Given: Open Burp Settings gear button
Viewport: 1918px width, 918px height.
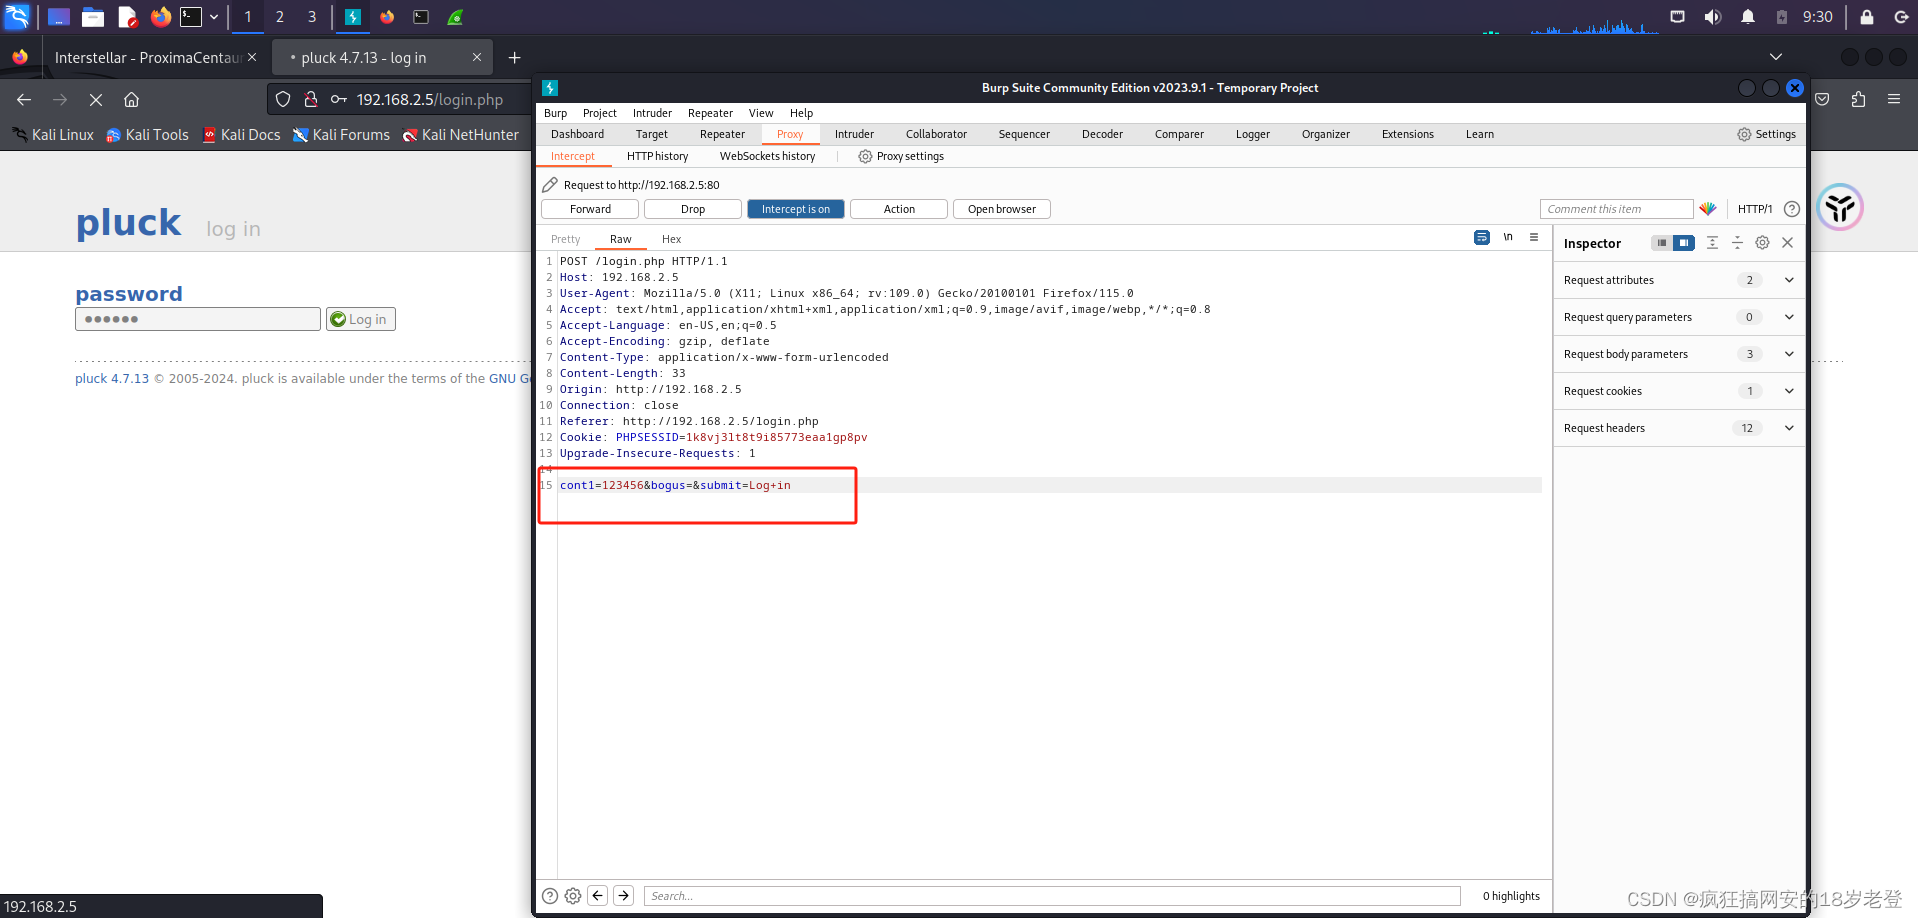Looking at the screenshot, I should (x=1766, y=134).
